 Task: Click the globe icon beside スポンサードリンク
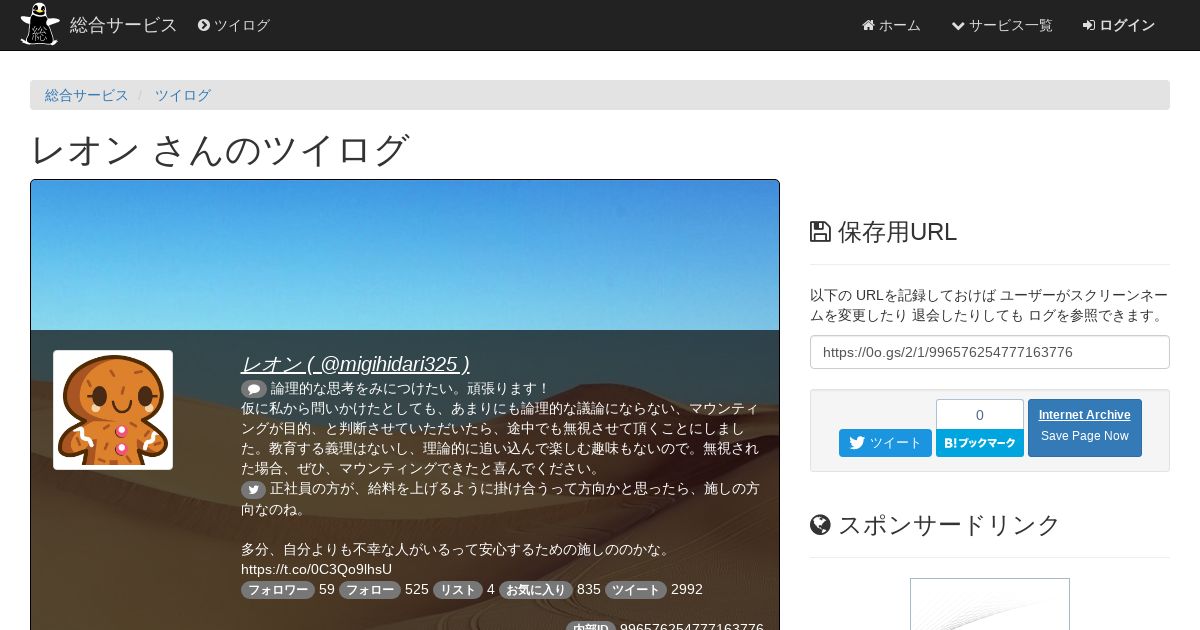[820, 525]
